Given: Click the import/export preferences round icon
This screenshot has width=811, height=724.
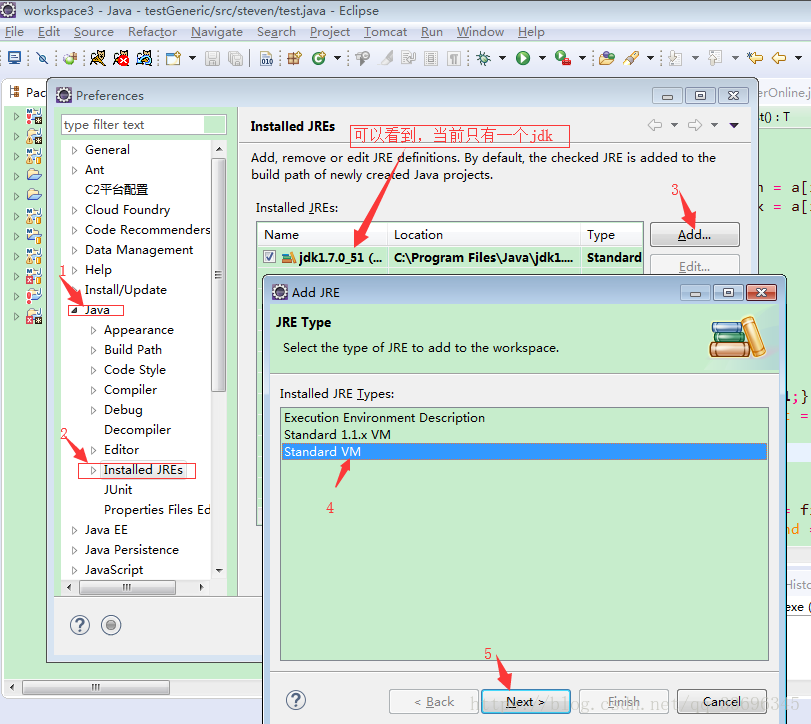Looking at the screenshot, I should pyautogui.click(x=111, y=625).
